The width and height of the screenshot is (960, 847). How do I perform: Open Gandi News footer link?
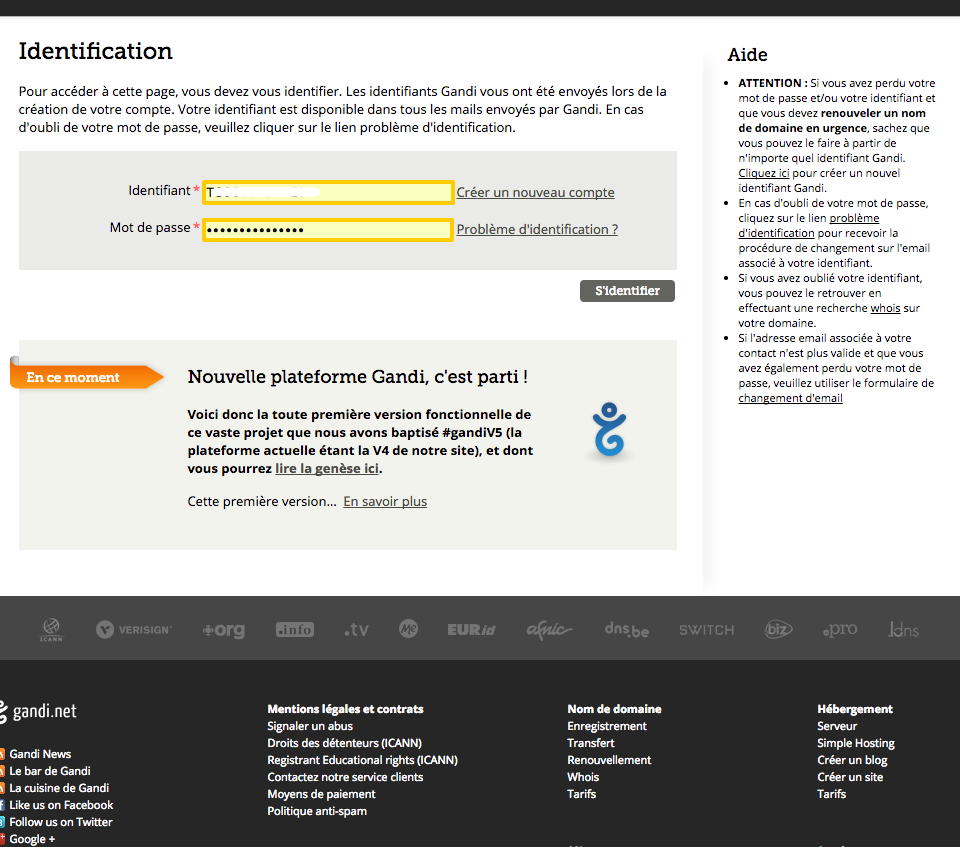[x=40, y=754]
